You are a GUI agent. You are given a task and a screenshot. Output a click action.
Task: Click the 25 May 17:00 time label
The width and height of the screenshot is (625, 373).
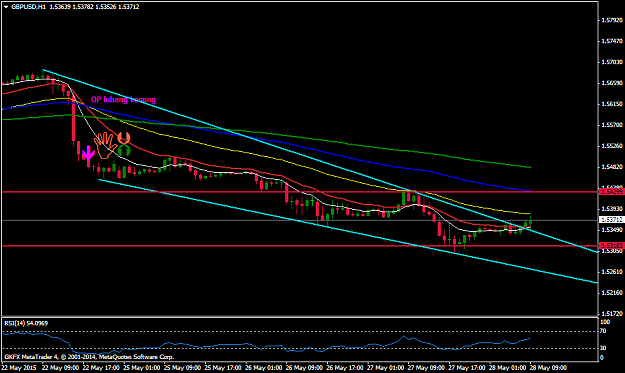(222, 367)
